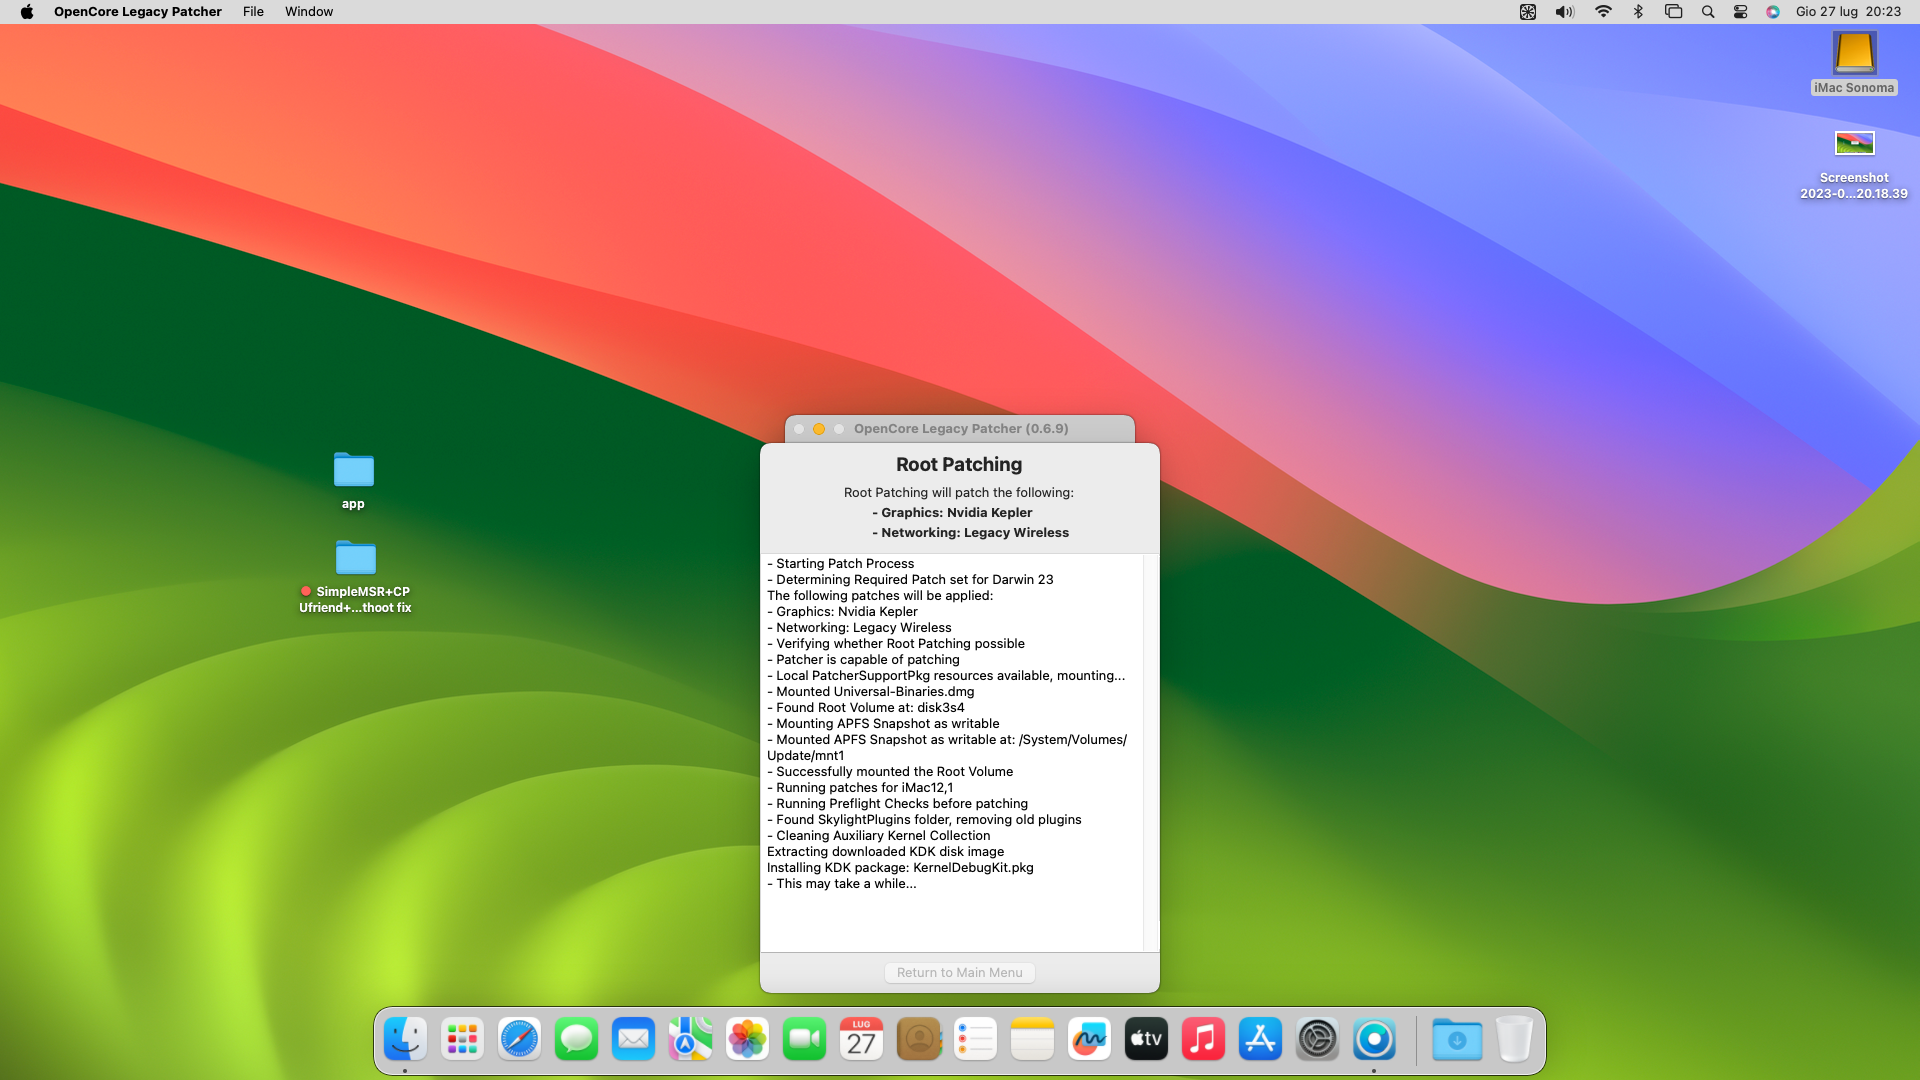Open the Photos app icon
The image size is (1920, 1080).
pos(747,1040)
